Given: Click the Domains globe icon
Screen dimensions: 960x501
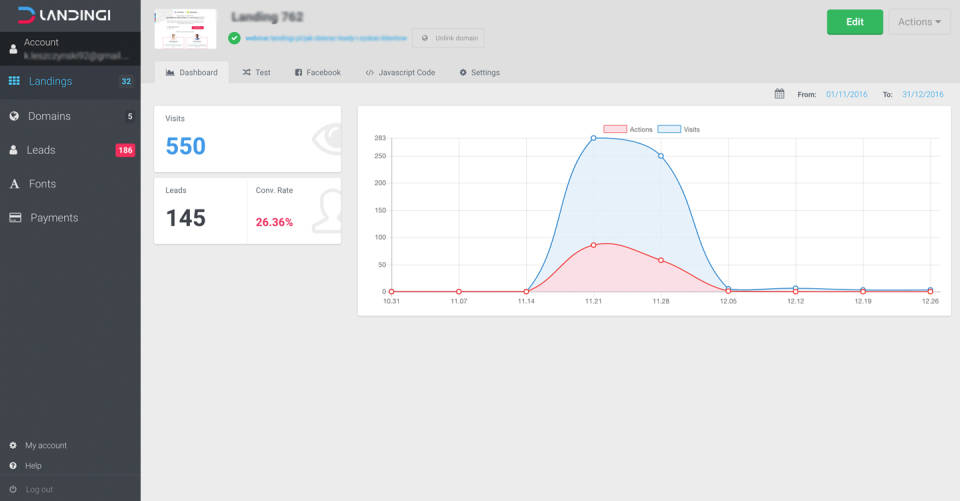Looking at the screenshot, I should coord(14,116).
